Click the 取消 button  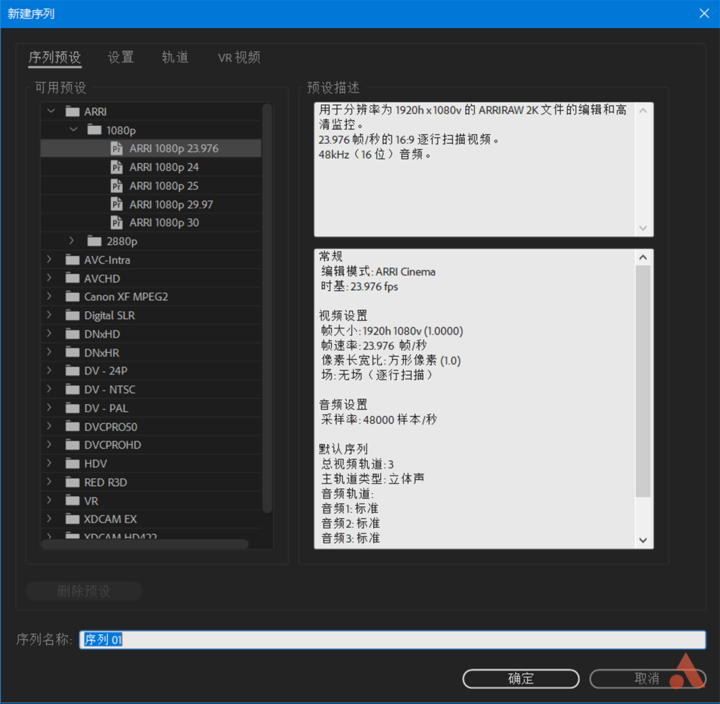click(x=647, y=678)
